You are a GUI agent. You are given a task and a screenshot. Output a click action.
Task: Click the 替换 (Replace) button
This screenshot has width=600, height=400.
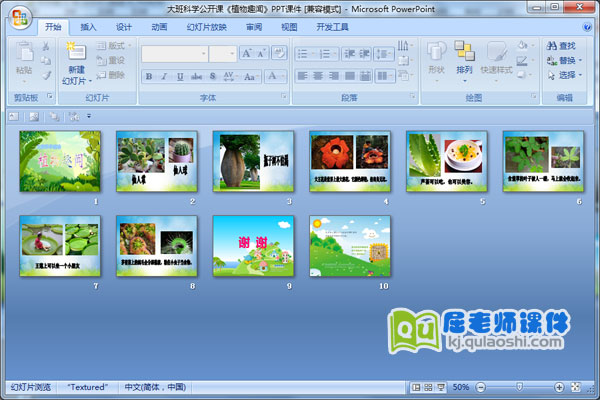pyautogui.click(x=564, y=60)
